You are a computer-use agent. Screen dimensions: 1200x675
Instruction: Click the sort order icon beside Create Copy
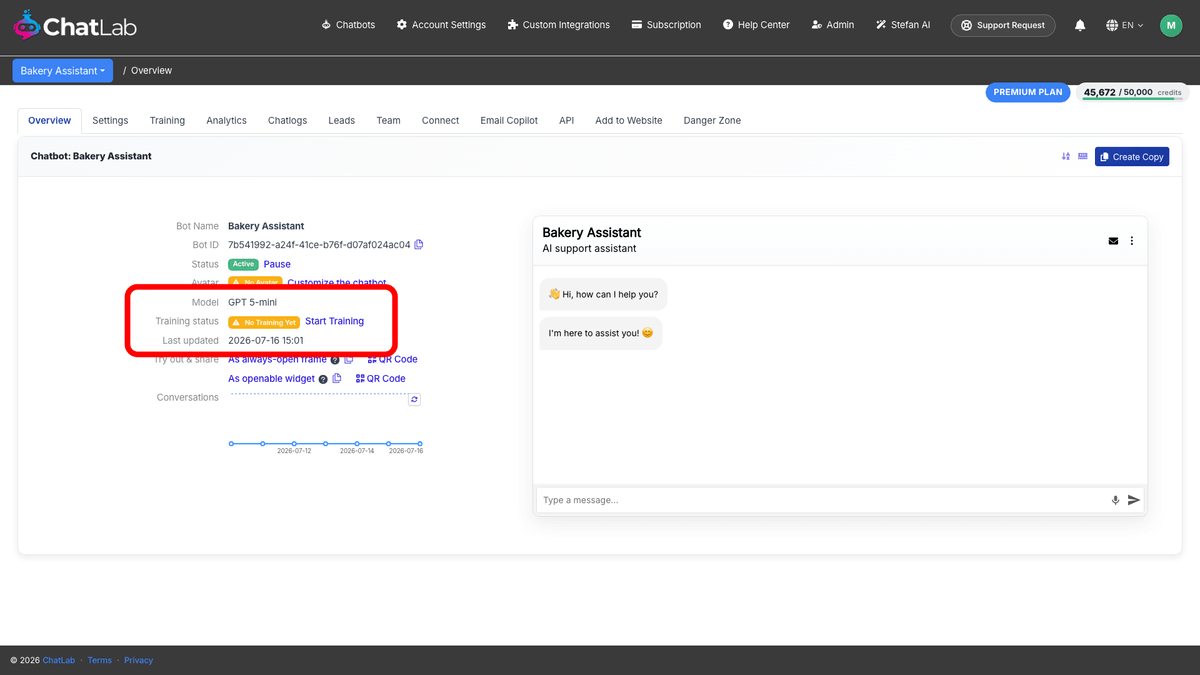[x=1066, y=156]
